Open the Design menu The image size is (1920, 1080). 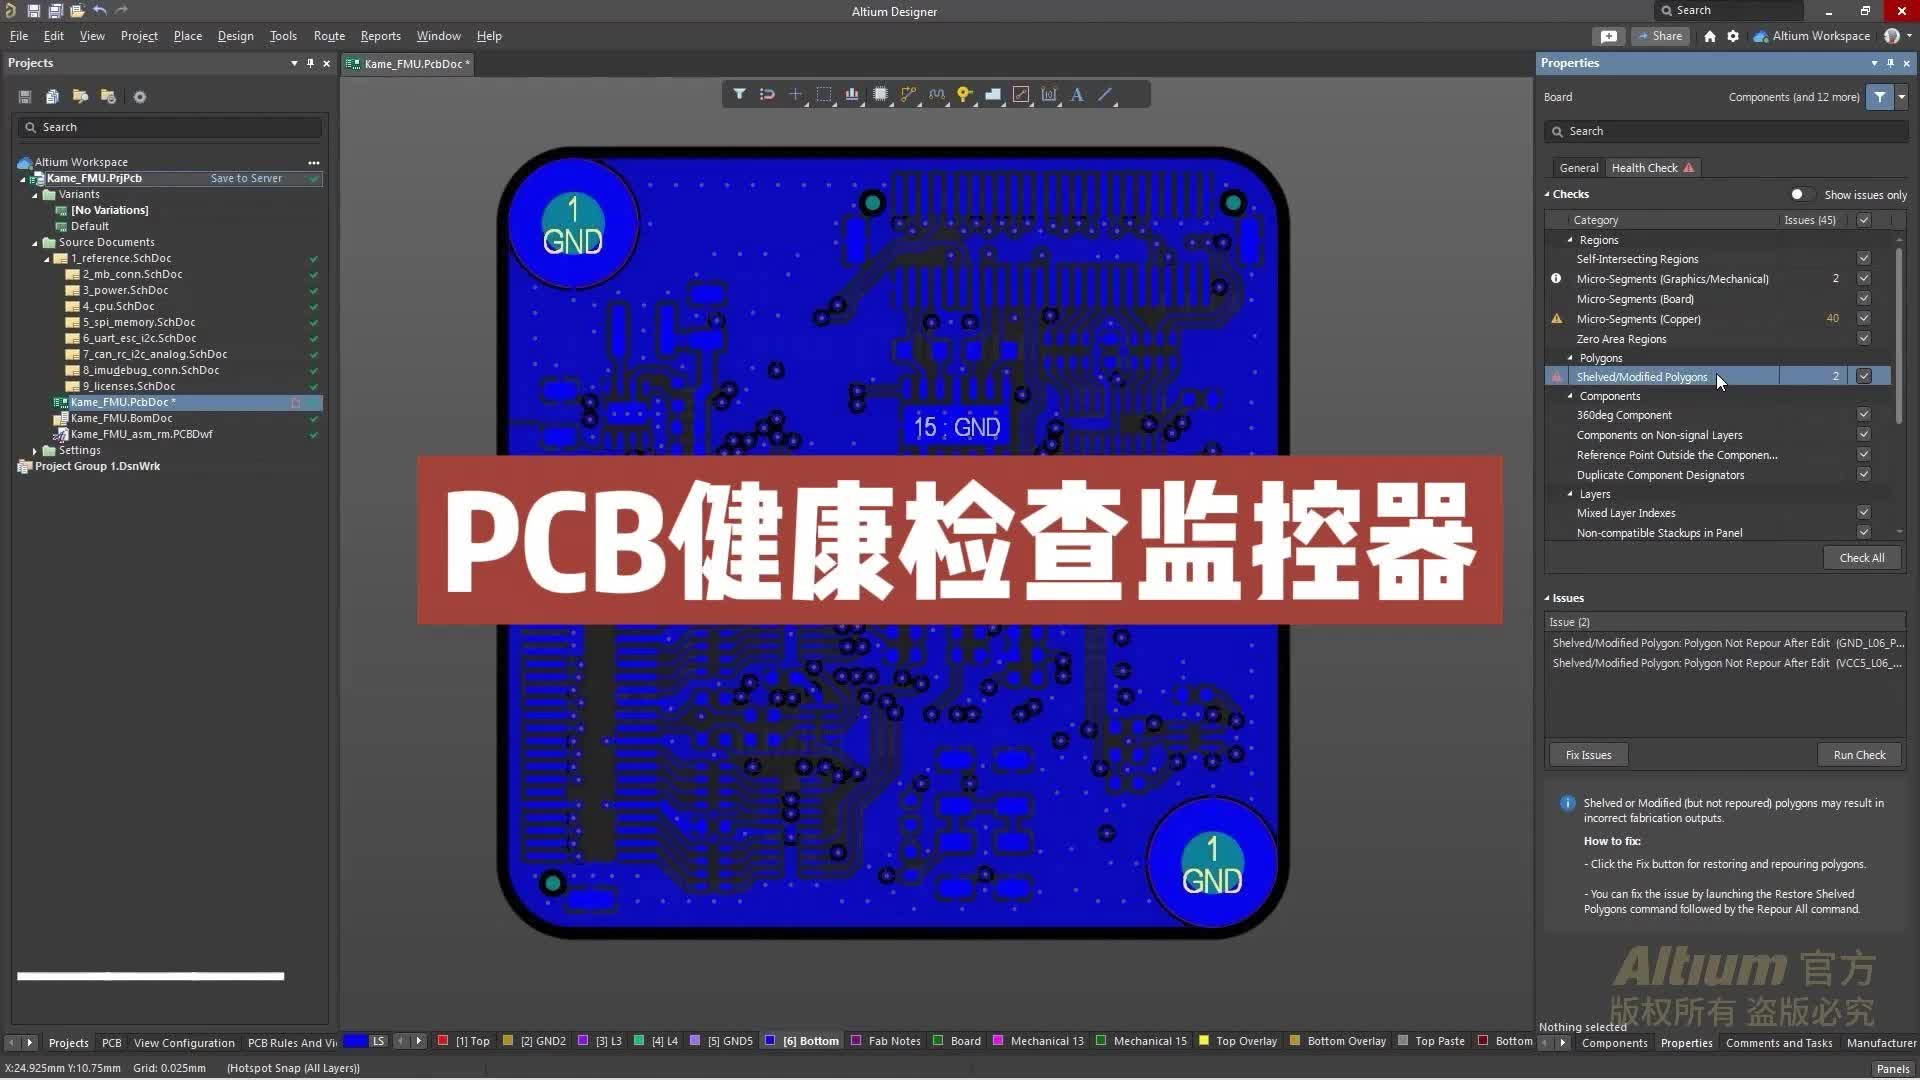tap(236, 36)
